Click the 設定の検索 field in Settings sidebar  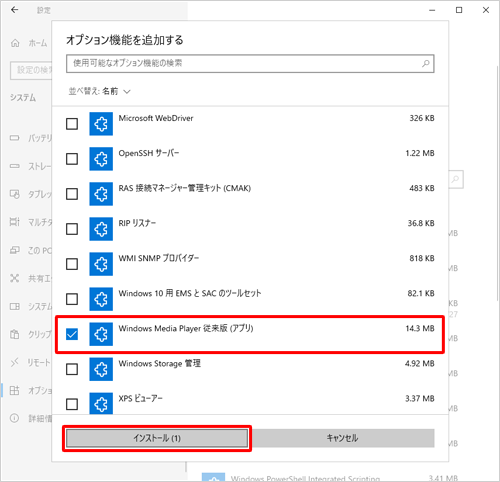click(31, 70)
